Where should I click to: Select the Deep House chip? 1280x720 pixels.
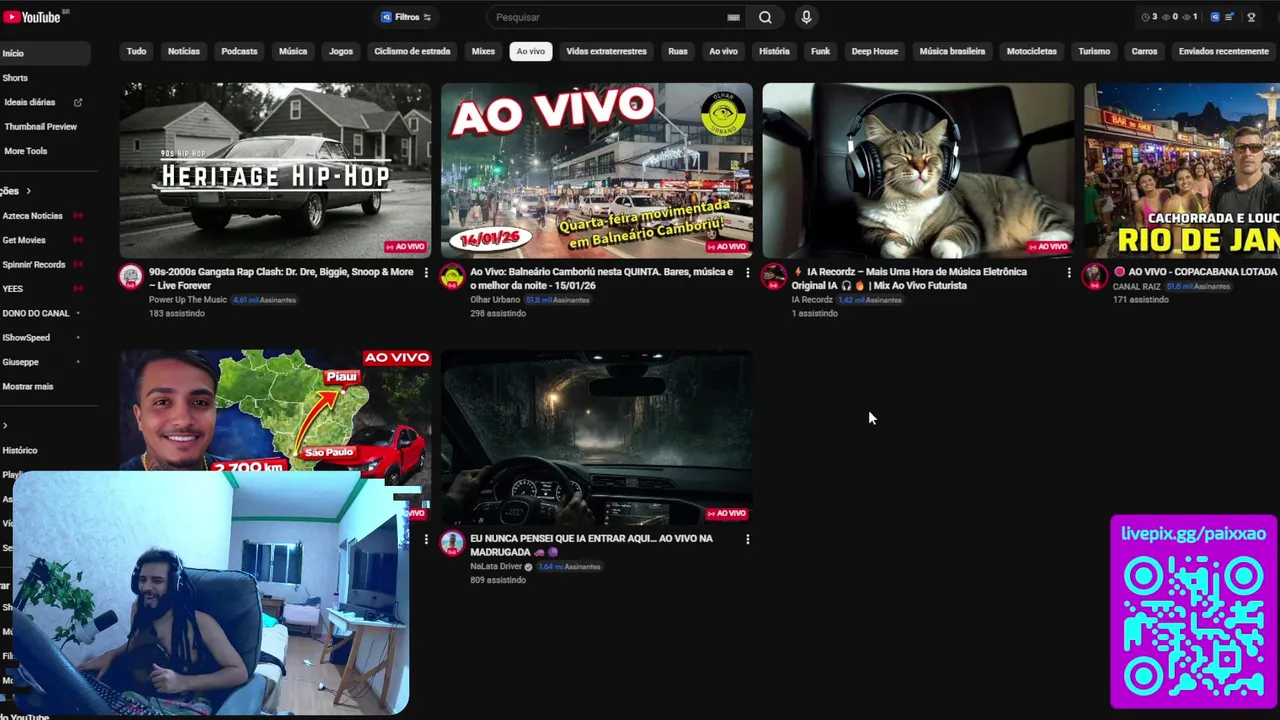(875, 51)
